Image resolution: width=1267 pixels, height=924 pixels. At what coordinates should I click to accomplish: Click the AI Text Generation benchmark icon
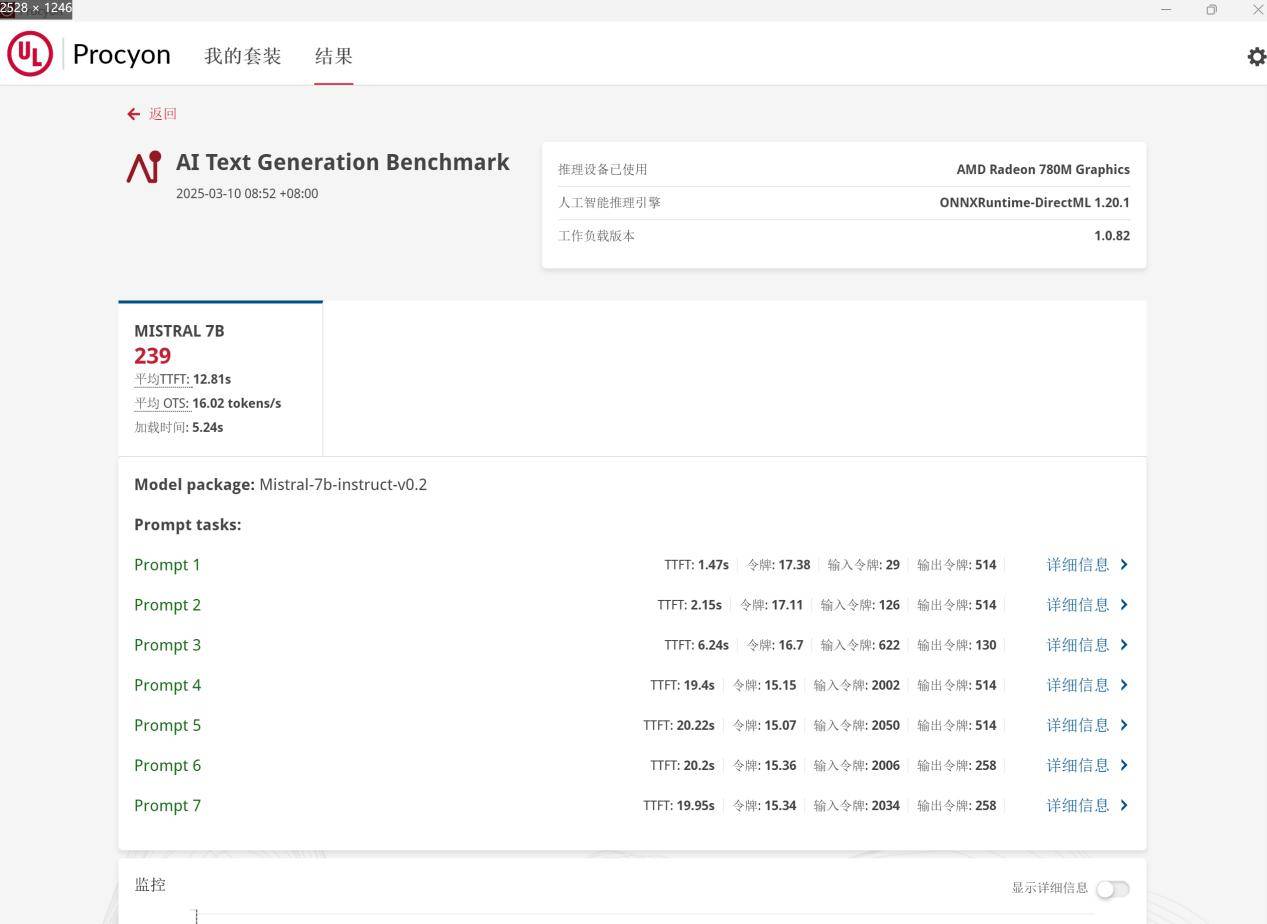tap(144, 167)
